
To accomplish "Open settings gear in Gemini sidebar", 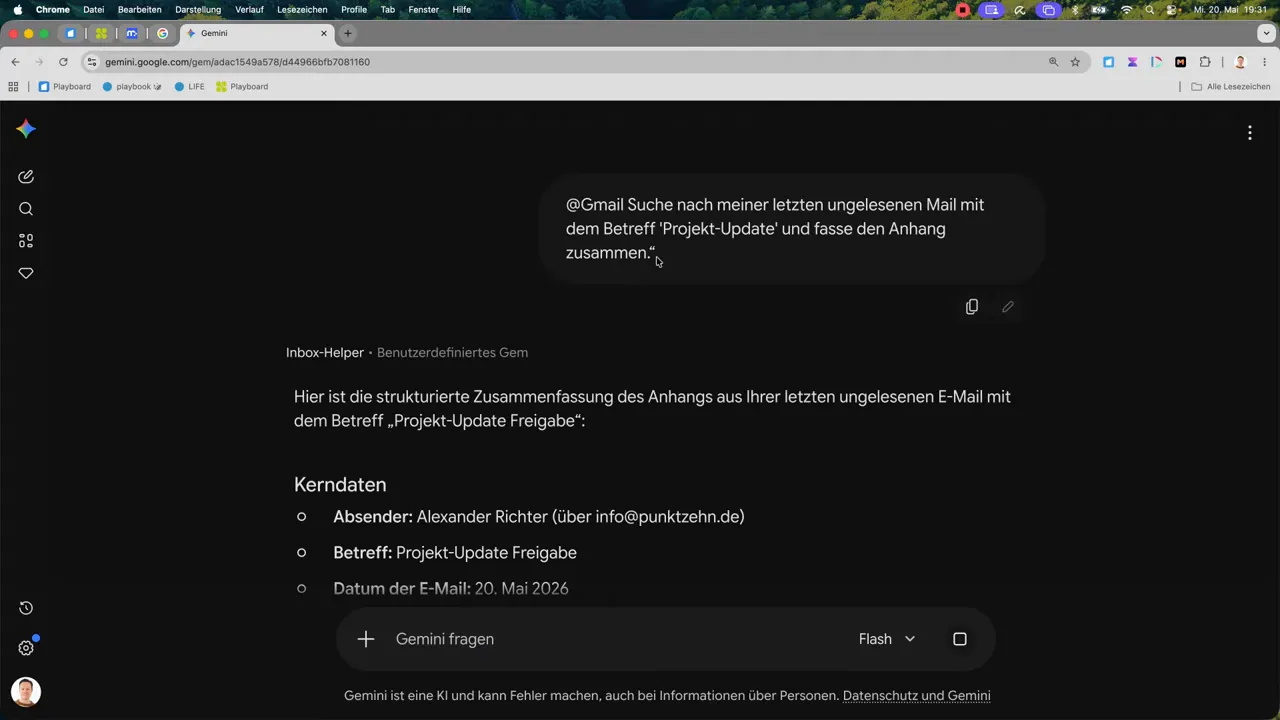I will point(26,648).
